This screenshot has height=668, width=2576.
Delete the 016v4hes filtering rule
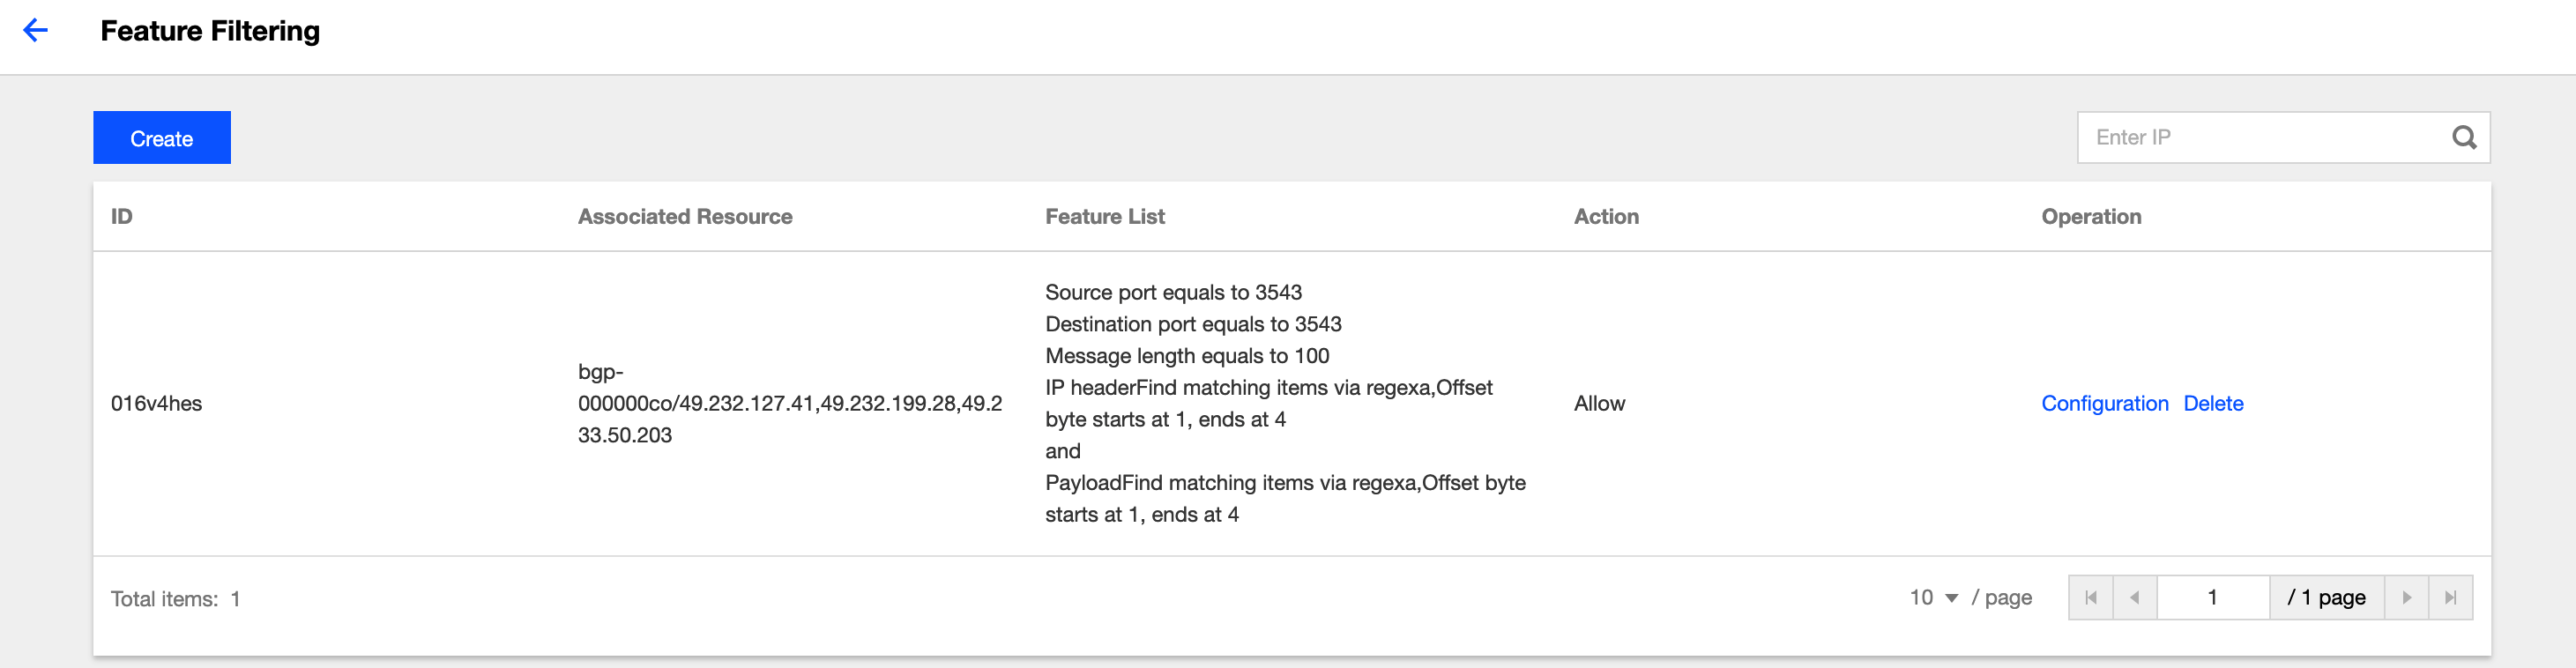[x=2213, y=404]
